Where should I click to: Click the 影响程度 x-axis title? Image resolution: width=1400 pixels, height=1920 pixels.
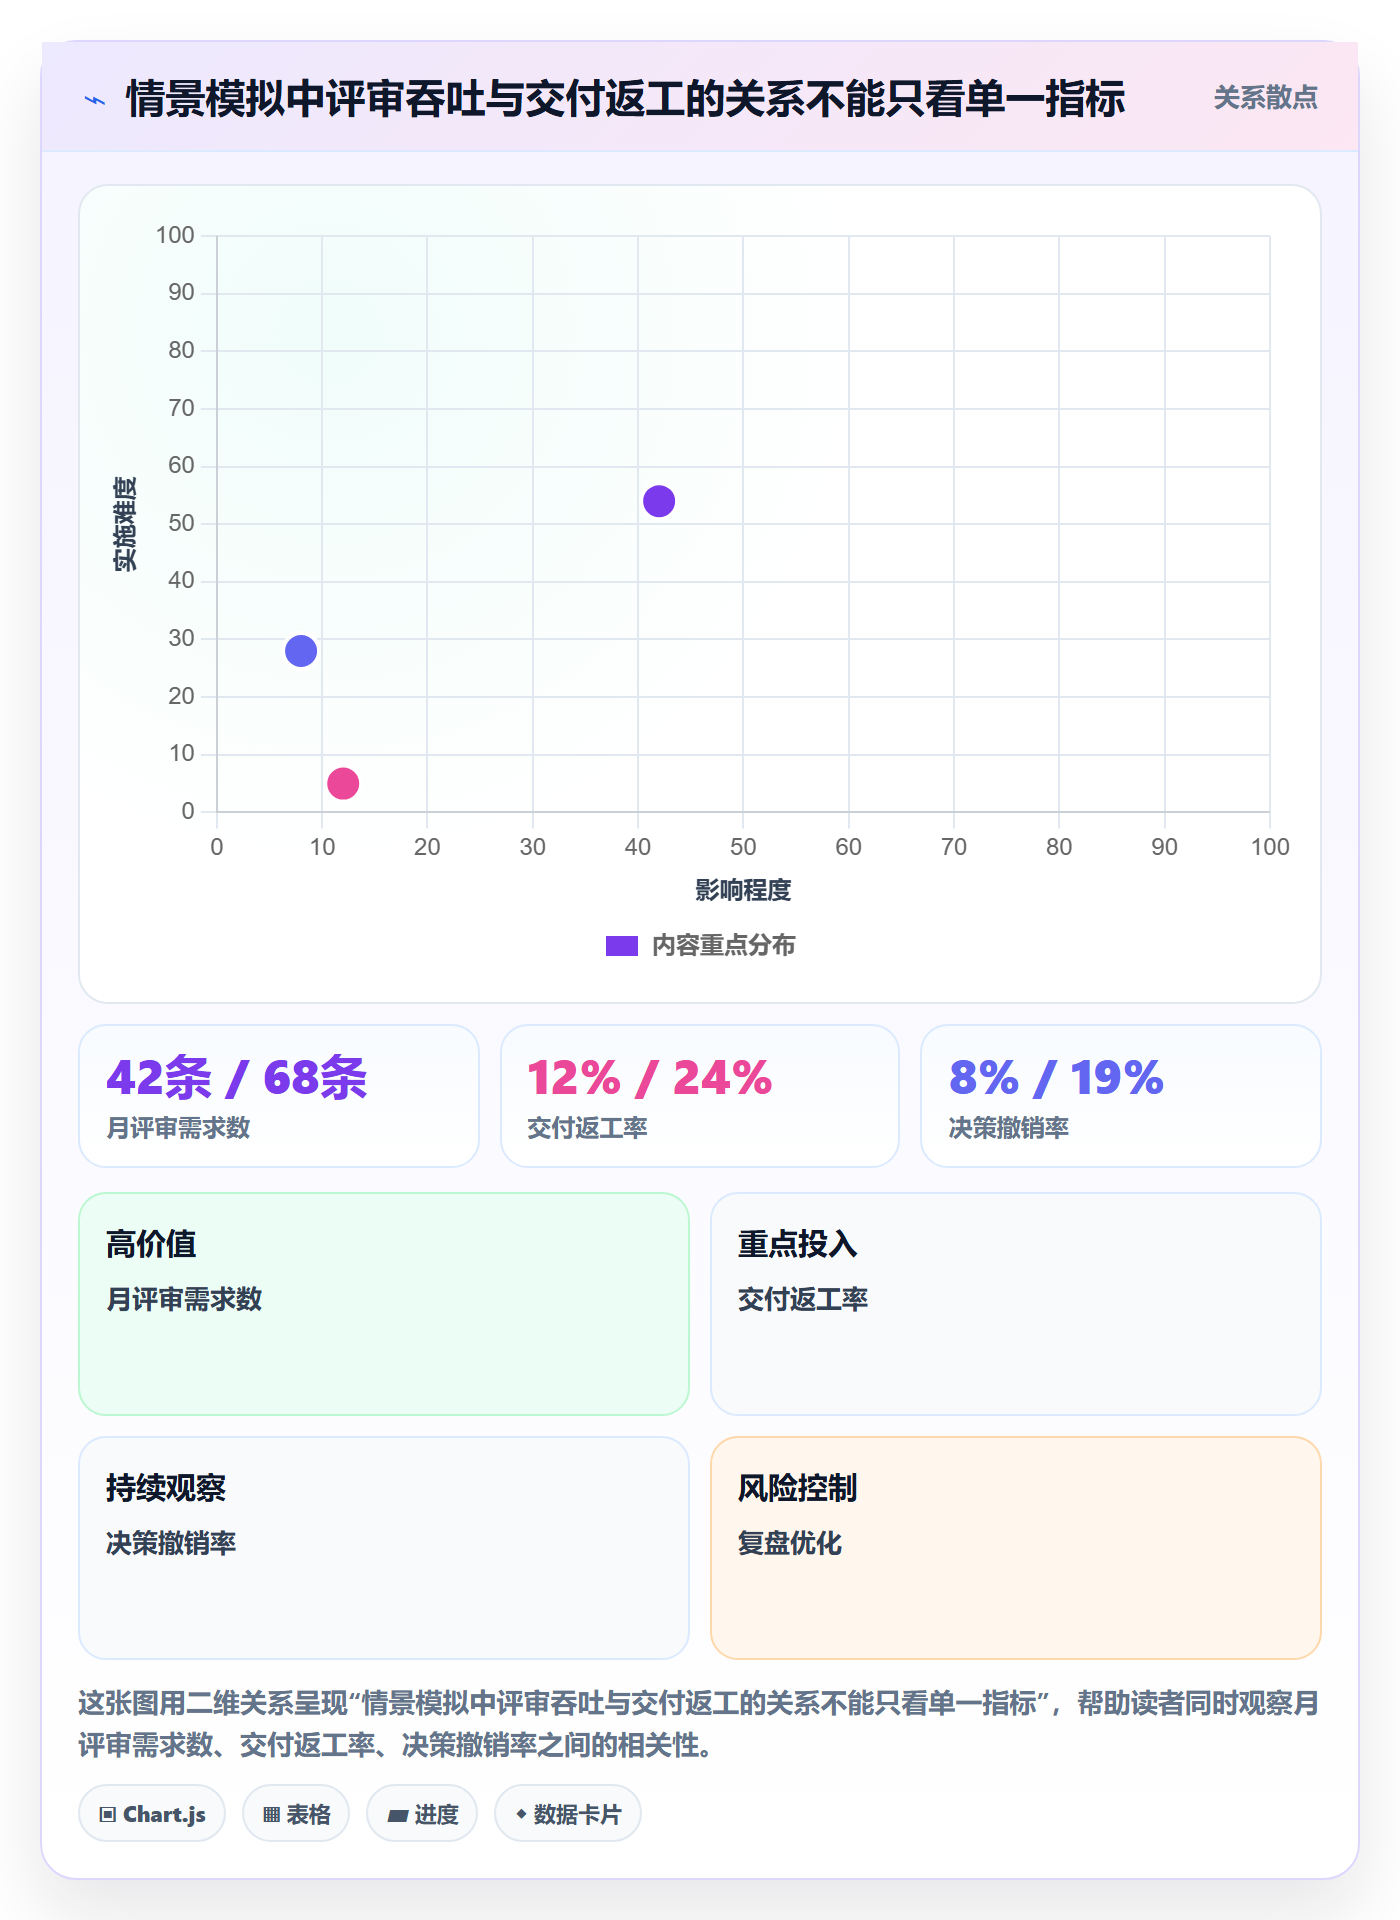click(x=743, y=890)
